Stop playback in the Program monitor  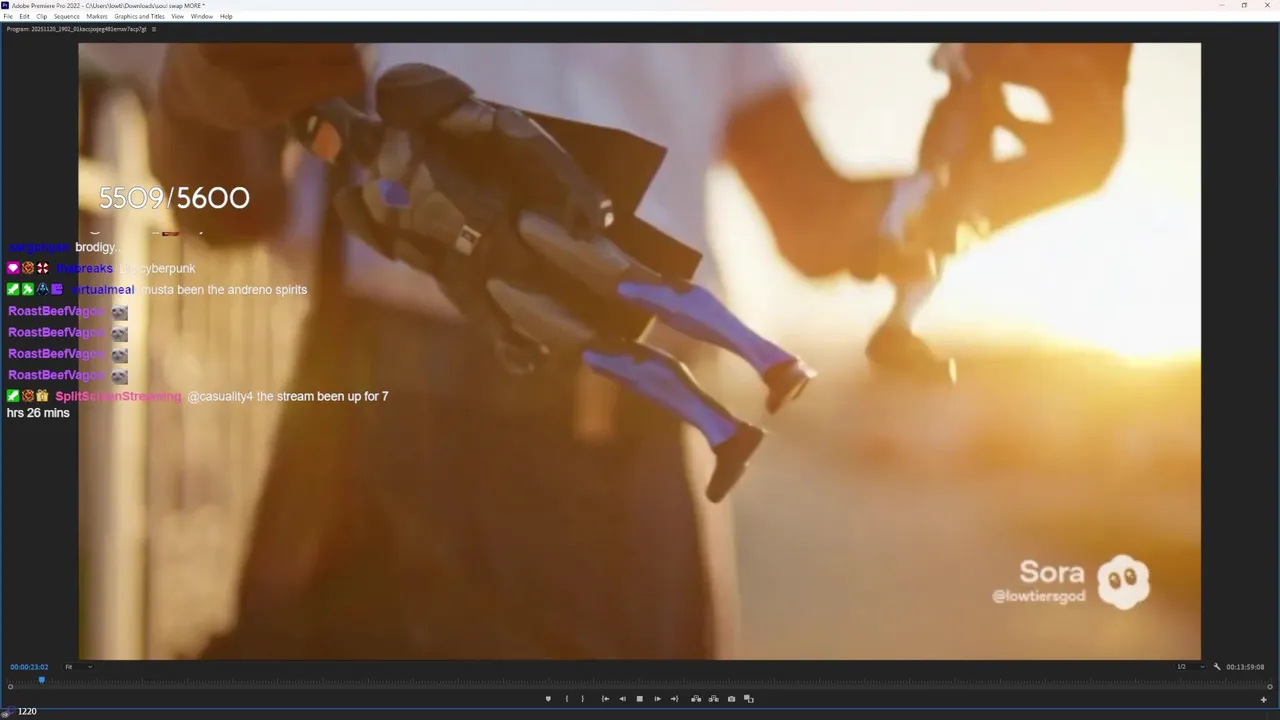click(640, 699)
